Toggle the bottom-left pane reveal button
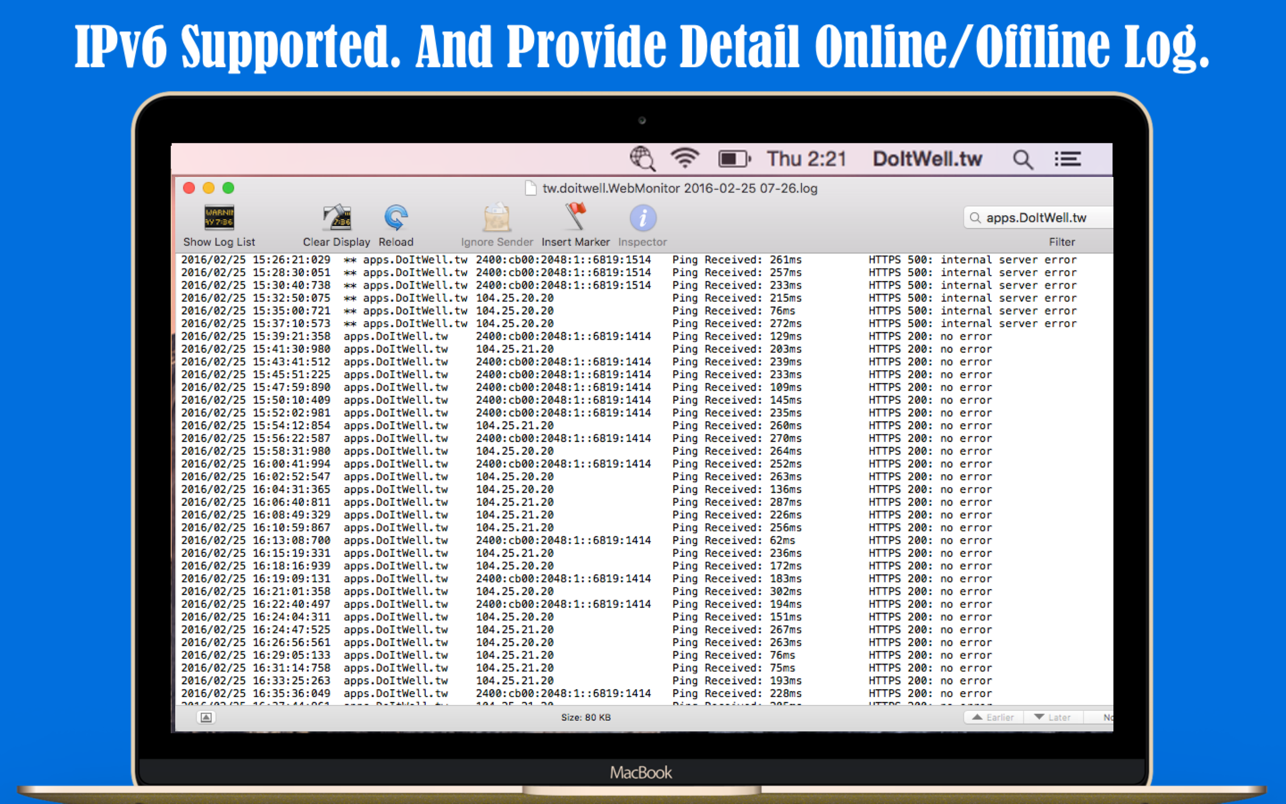 [206, 717]
